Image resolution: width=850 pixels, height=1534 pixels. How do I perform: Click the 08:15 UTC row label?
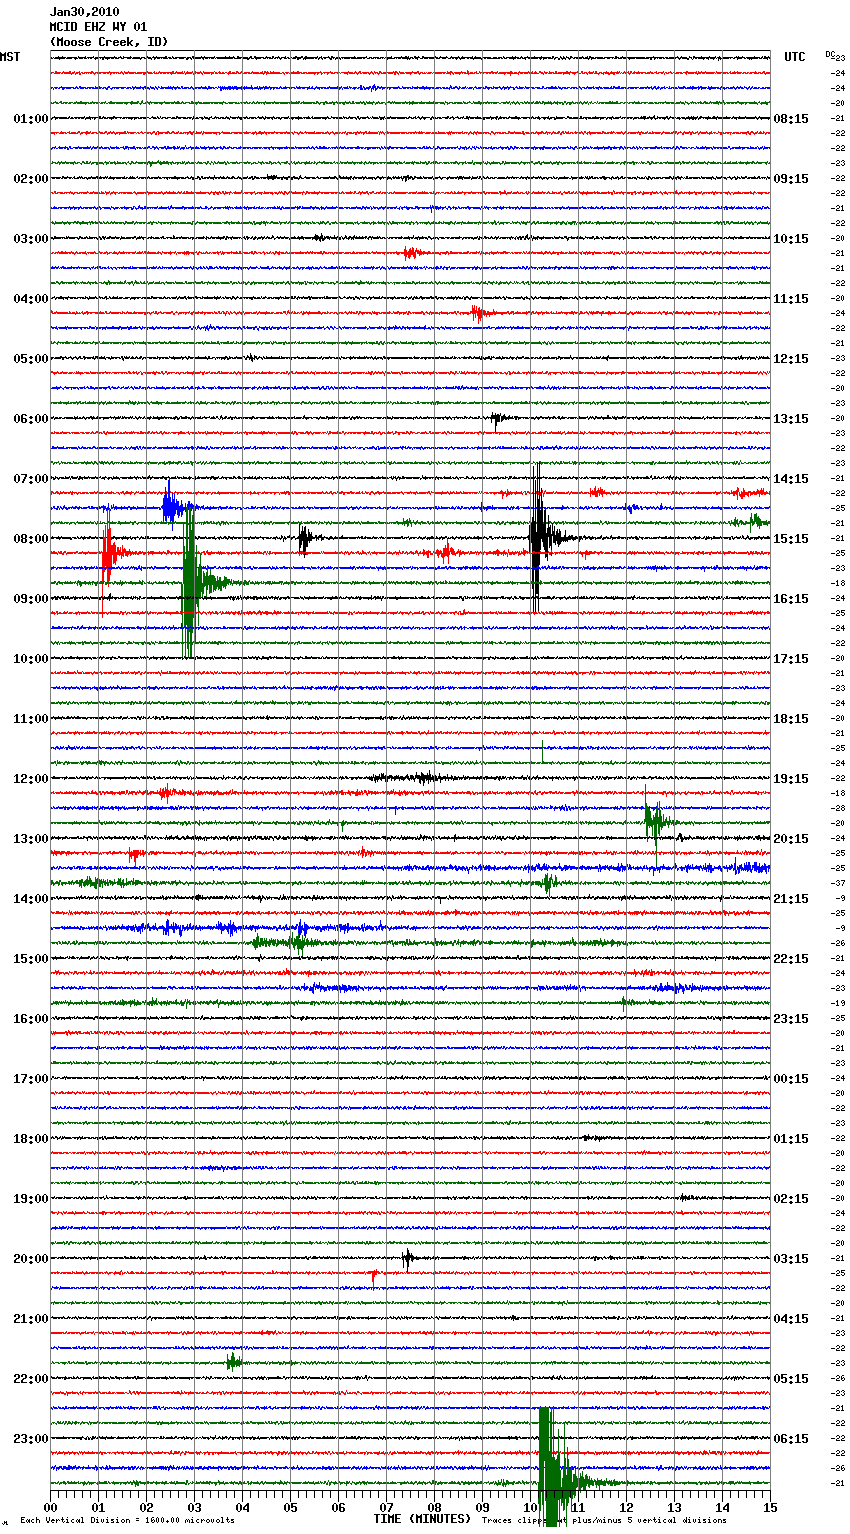[791, 119]
